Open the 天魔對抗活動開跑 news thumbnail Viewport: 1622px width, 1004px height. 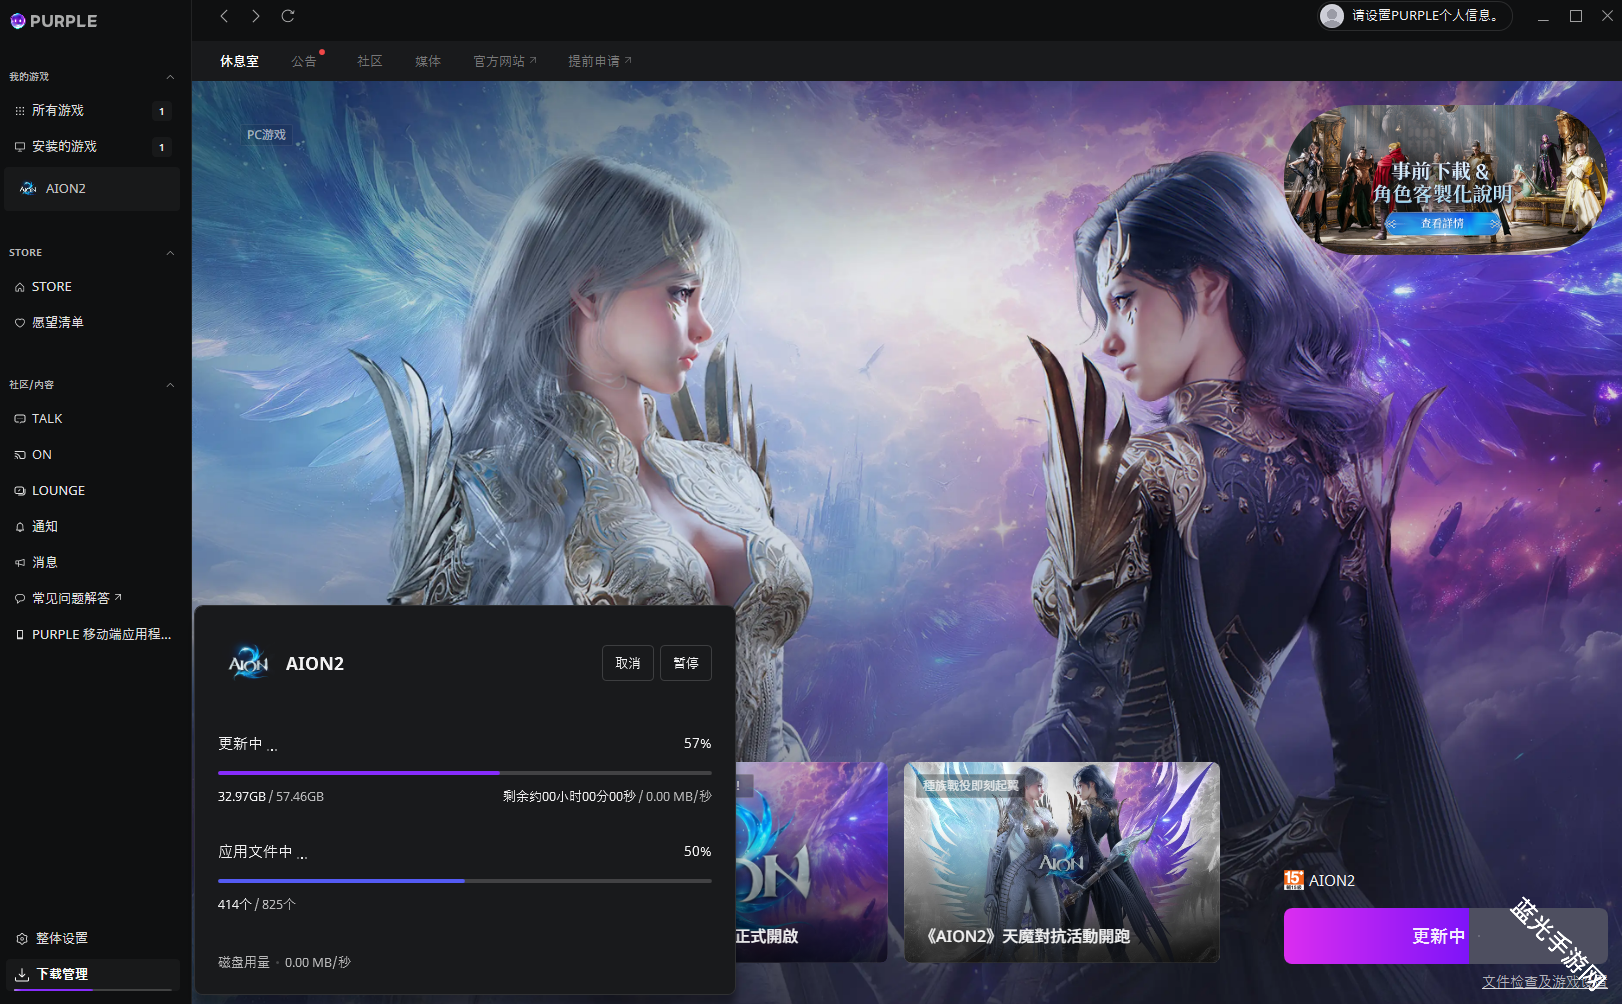tap(1061, 861)
